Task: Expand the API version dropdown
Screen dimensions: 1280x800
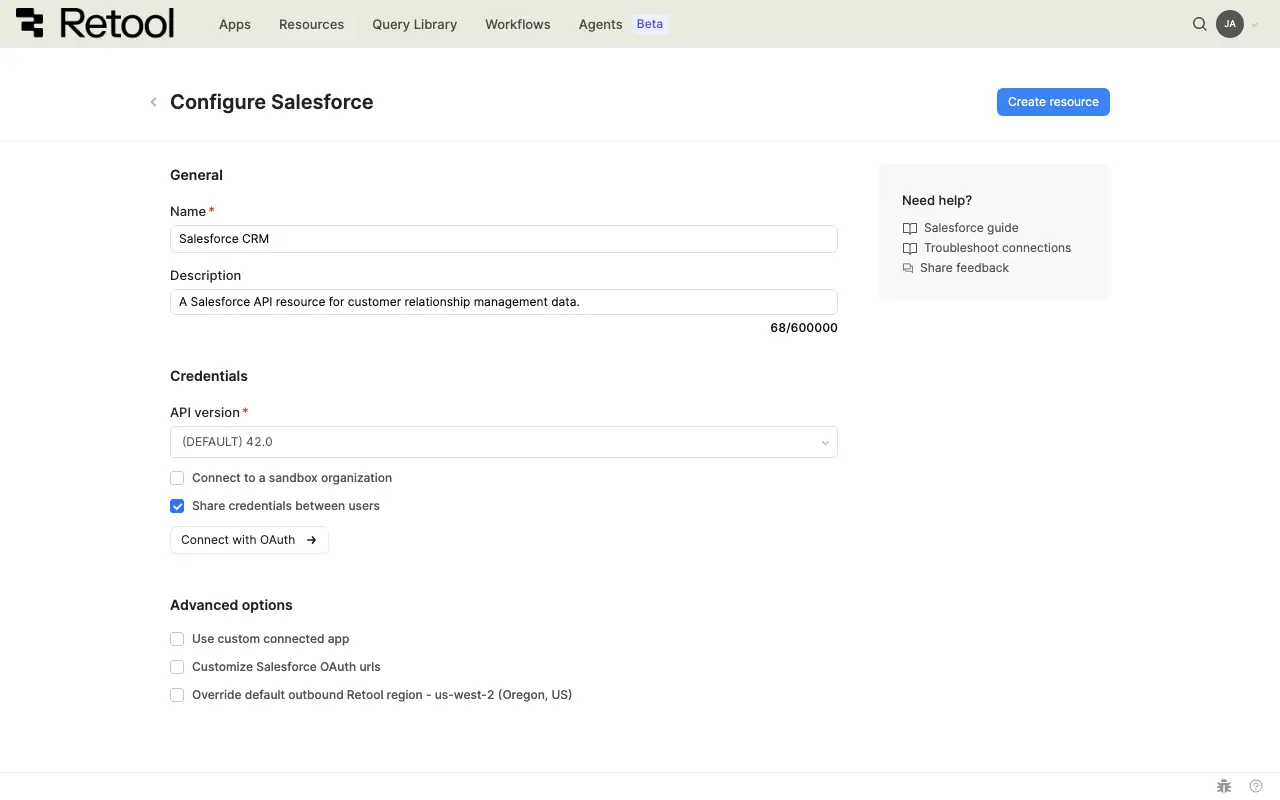Action: tap(503, 442)
